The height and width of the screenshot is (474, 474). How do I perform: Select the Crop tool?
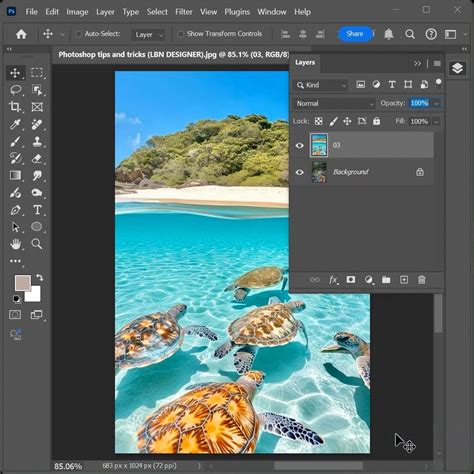15,107
